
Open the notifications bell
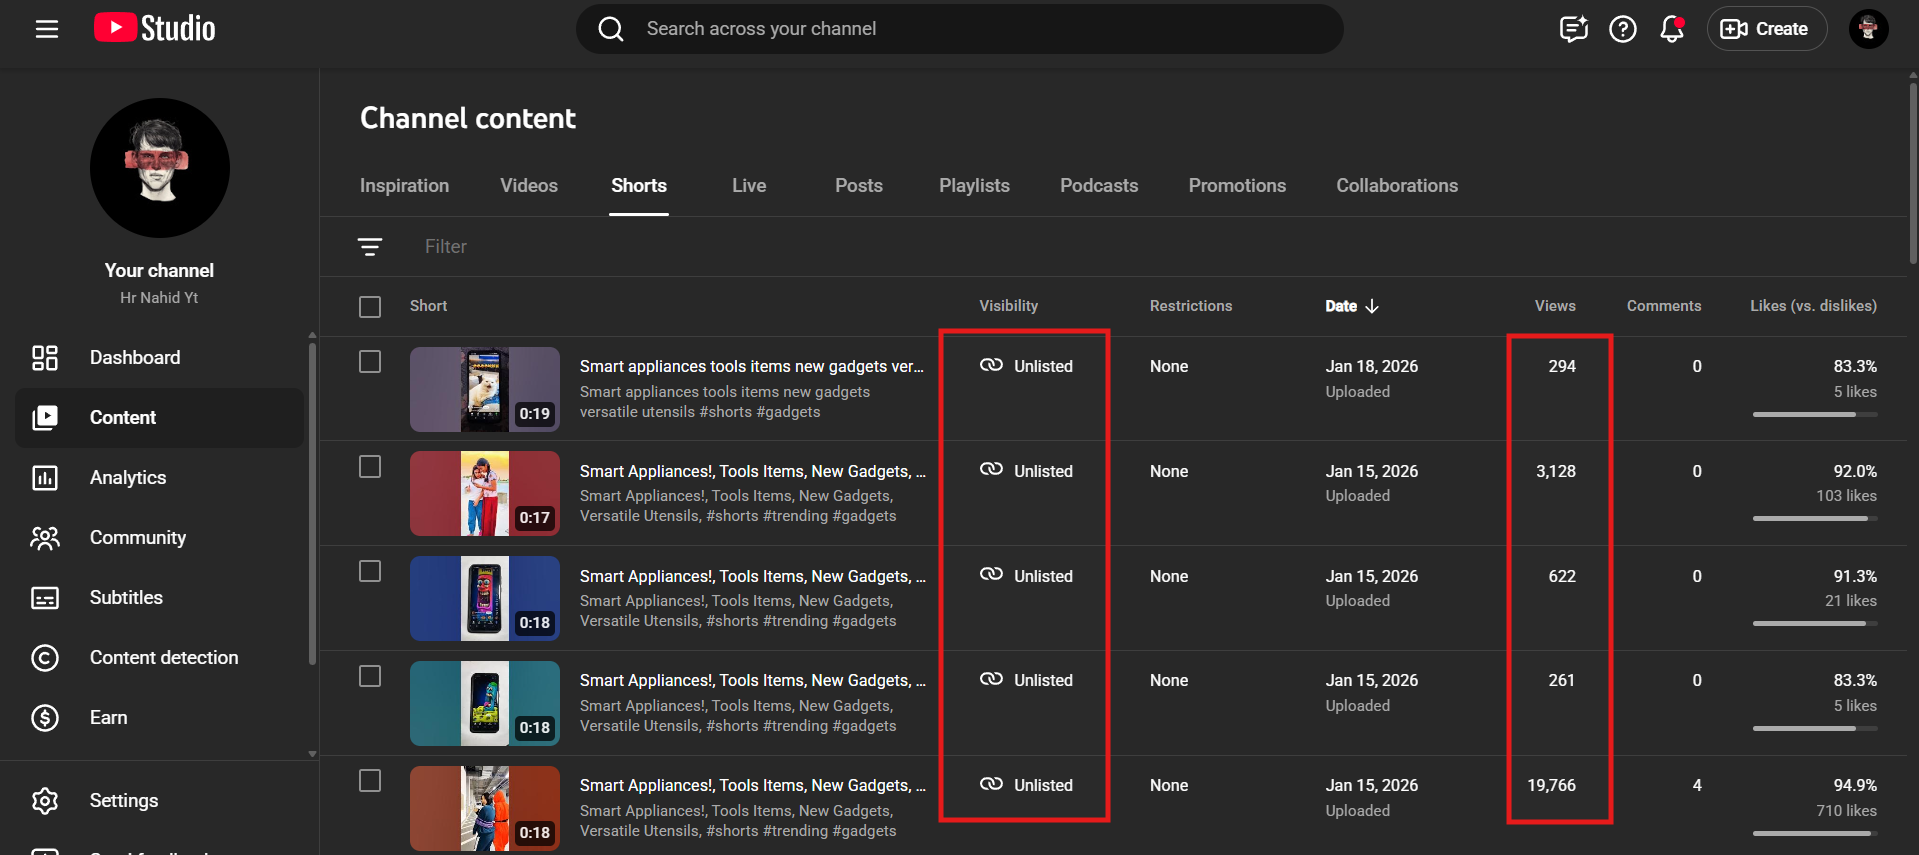1671,29
